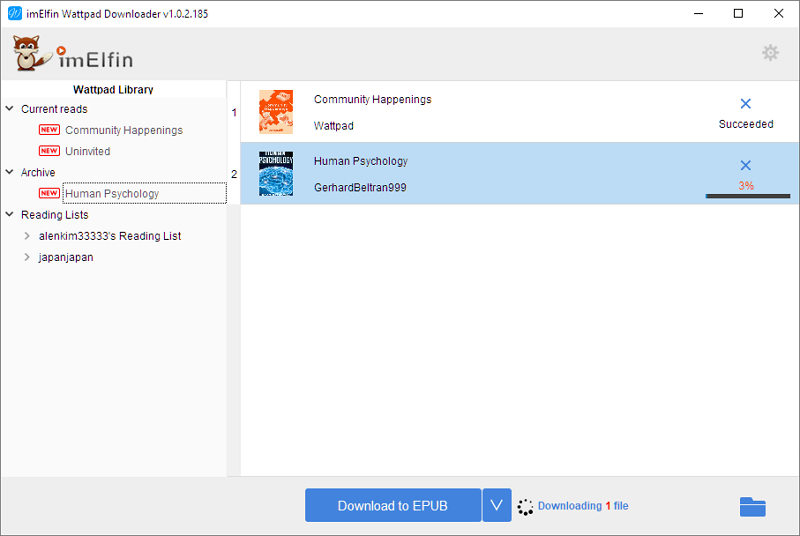Click the NEW badge beside Community Happenings
Screen dimensions: 800x536
click(49, 130)
